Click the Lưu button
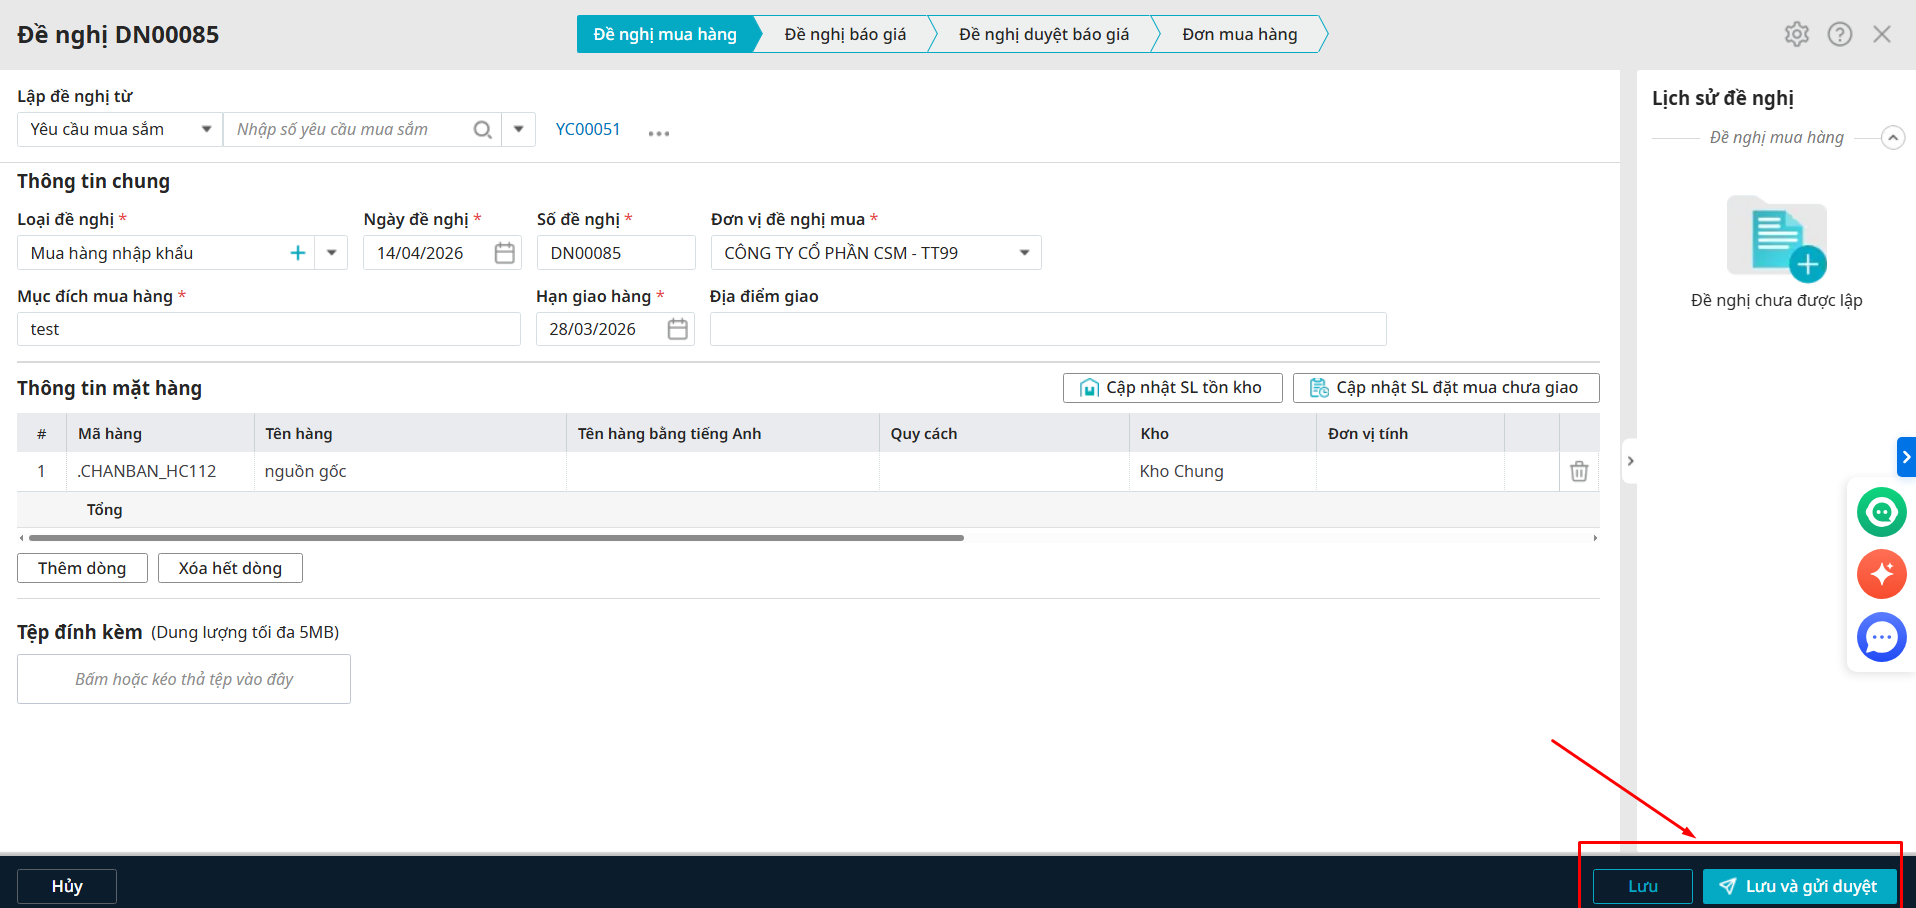This screenshot has height=908, width=1916. pos(1643,886)
